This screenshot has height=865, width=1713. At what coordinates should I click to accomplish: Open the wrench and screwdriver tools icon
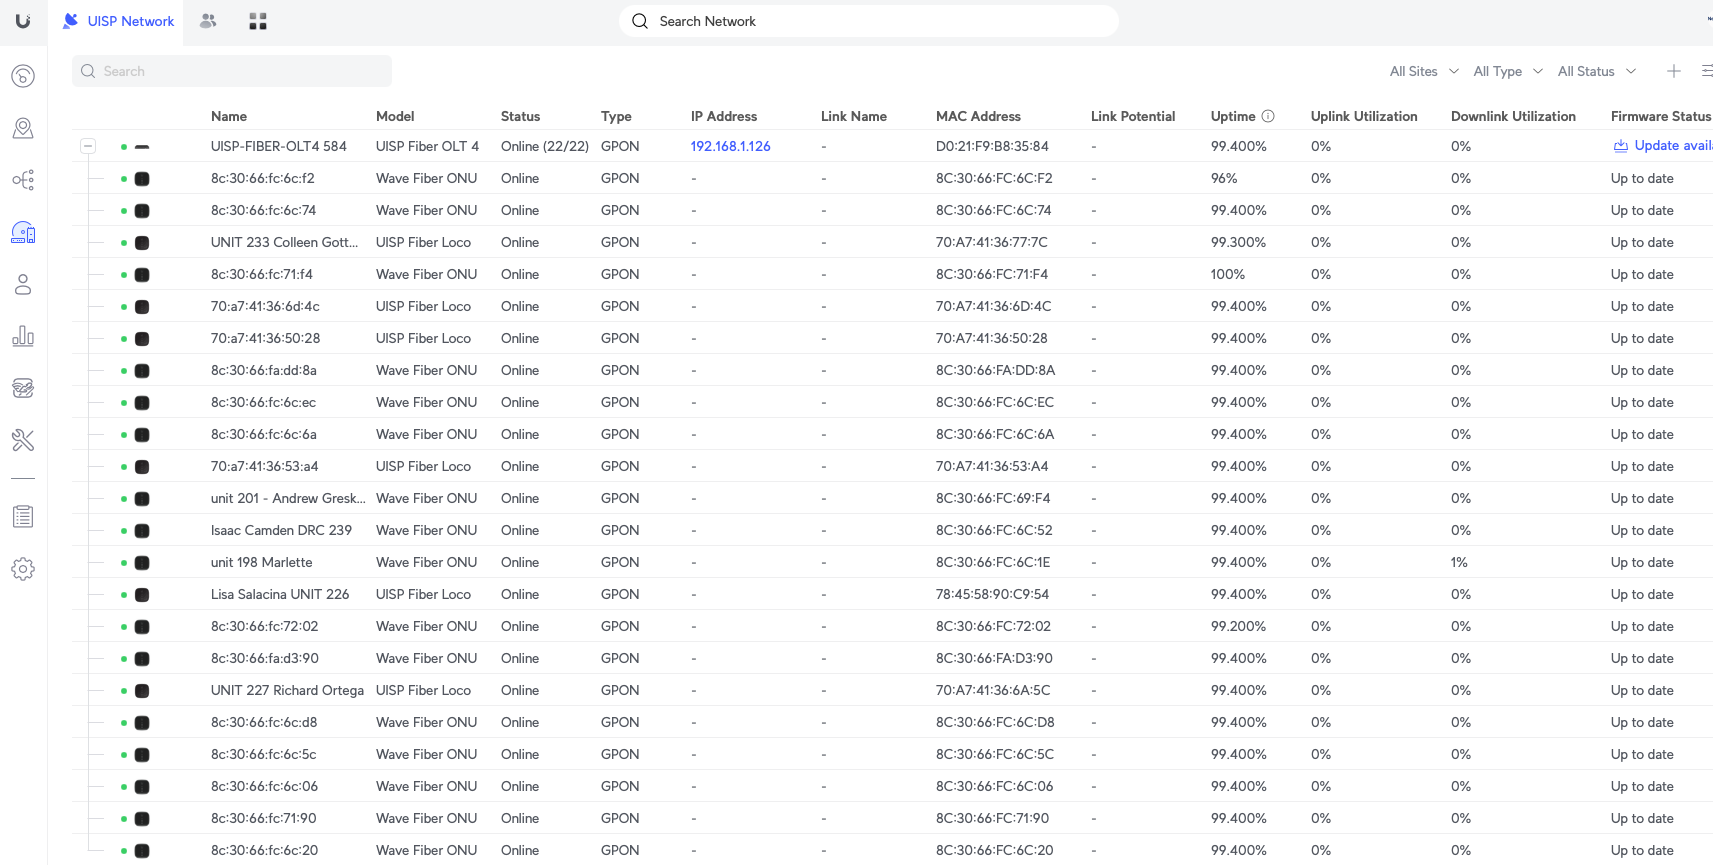click(23, 440)
